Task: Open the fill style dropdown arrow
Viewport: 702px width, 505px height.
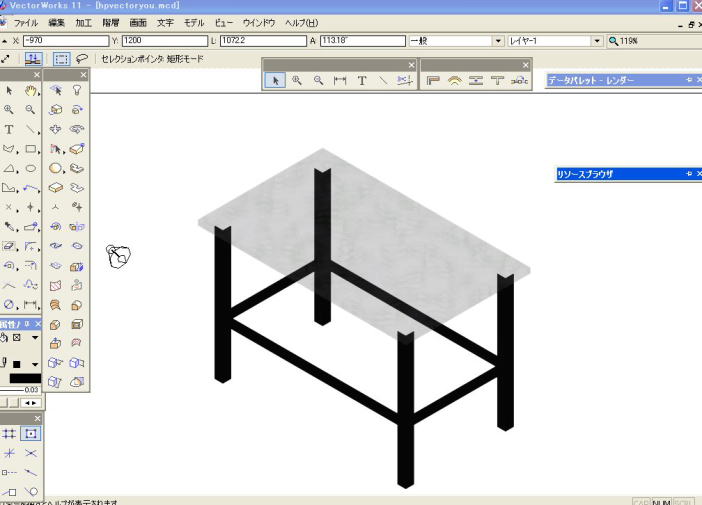Action: coord(35,338)
